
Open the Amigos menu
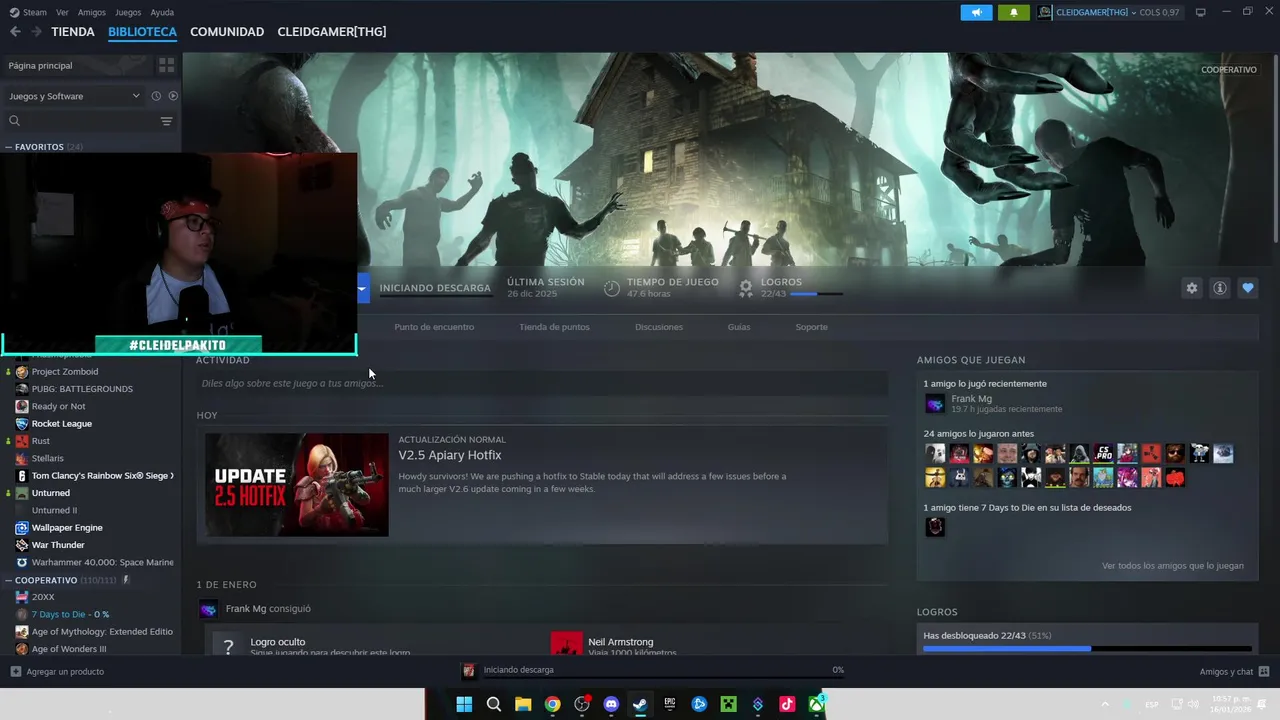(x=91, y=12)
